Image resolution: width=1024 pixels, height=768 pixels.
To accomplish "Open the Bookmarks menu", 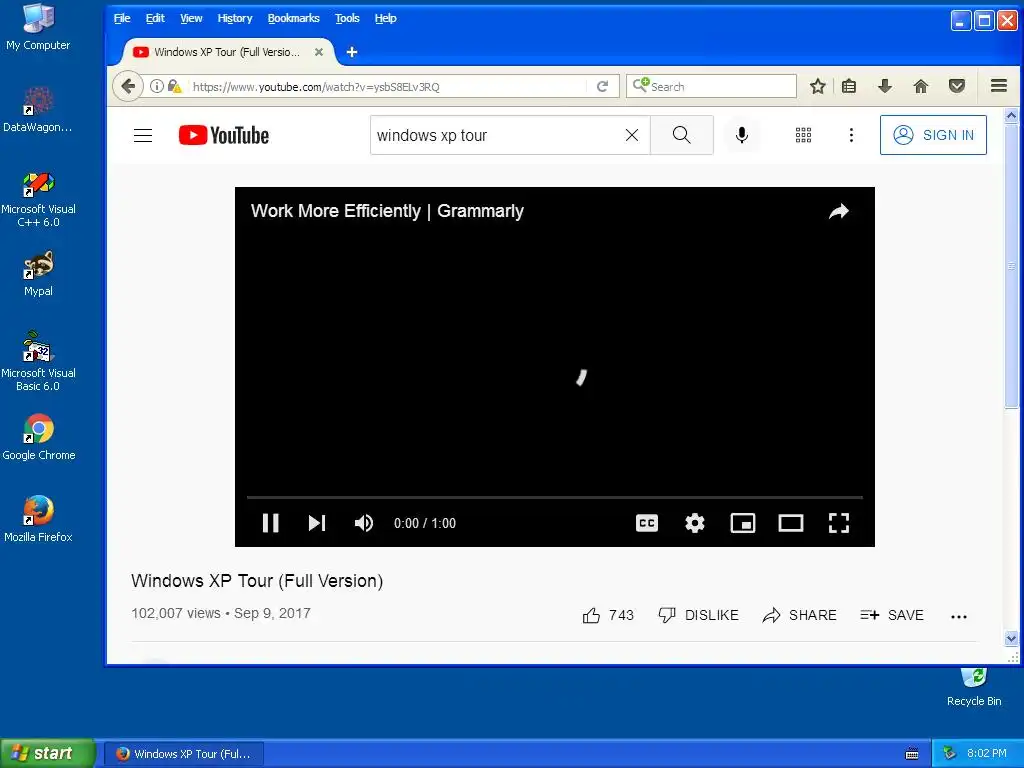I will pos(293,18).
